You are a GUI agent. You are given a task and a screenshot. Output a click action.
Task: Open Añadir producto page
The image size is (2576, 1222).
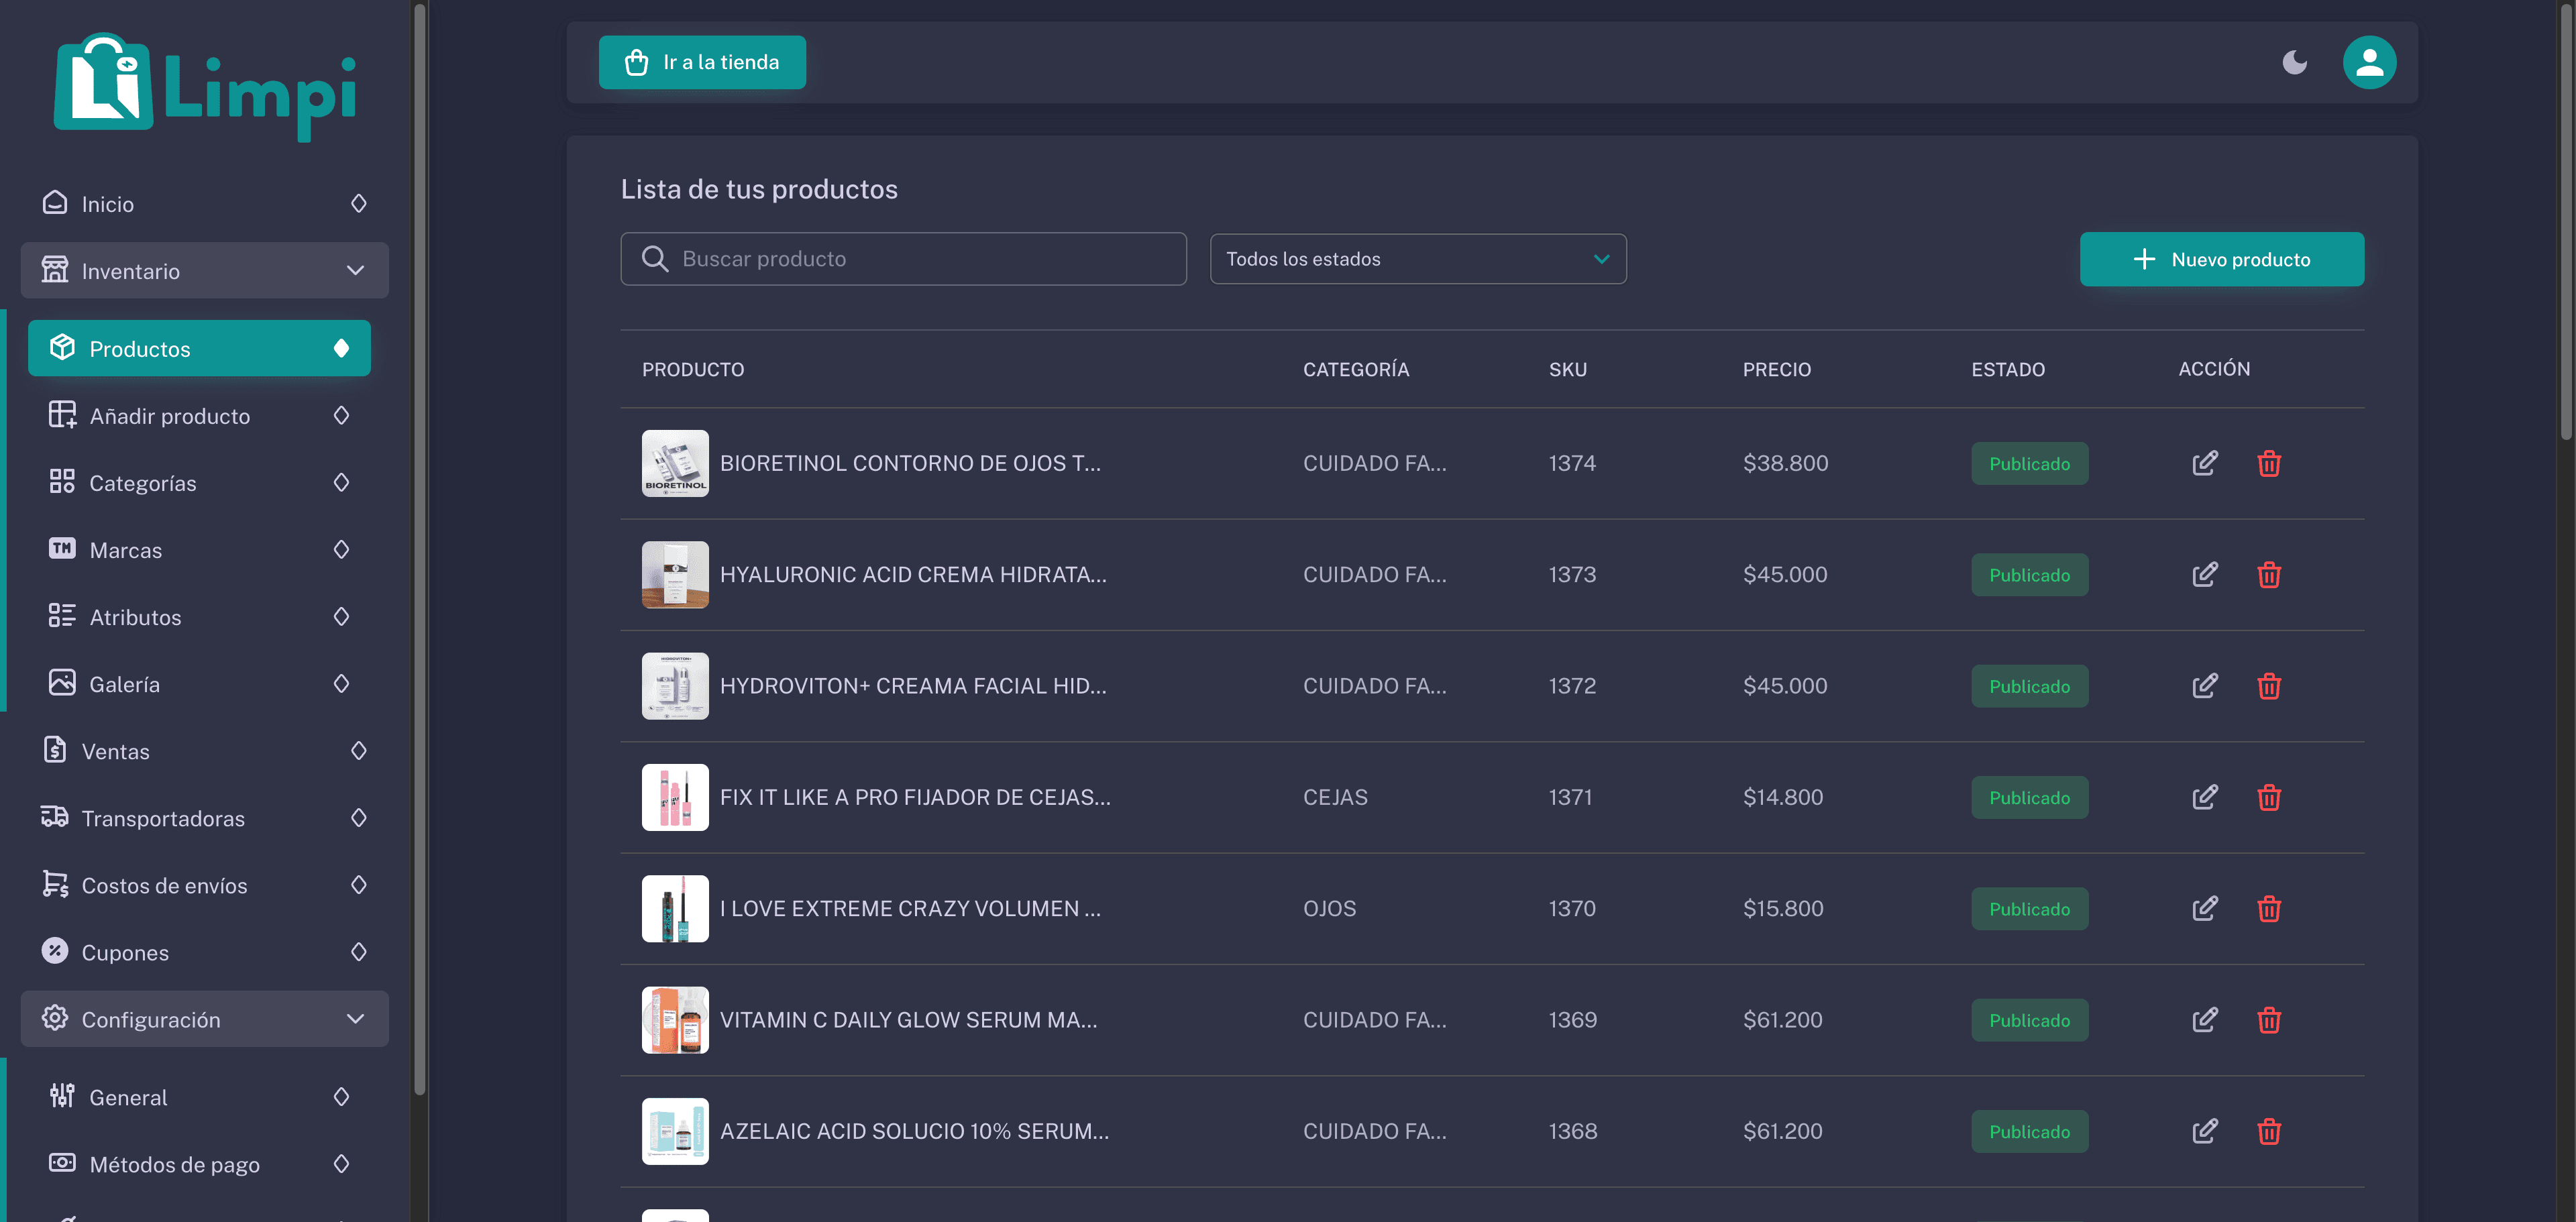[199, 415]
